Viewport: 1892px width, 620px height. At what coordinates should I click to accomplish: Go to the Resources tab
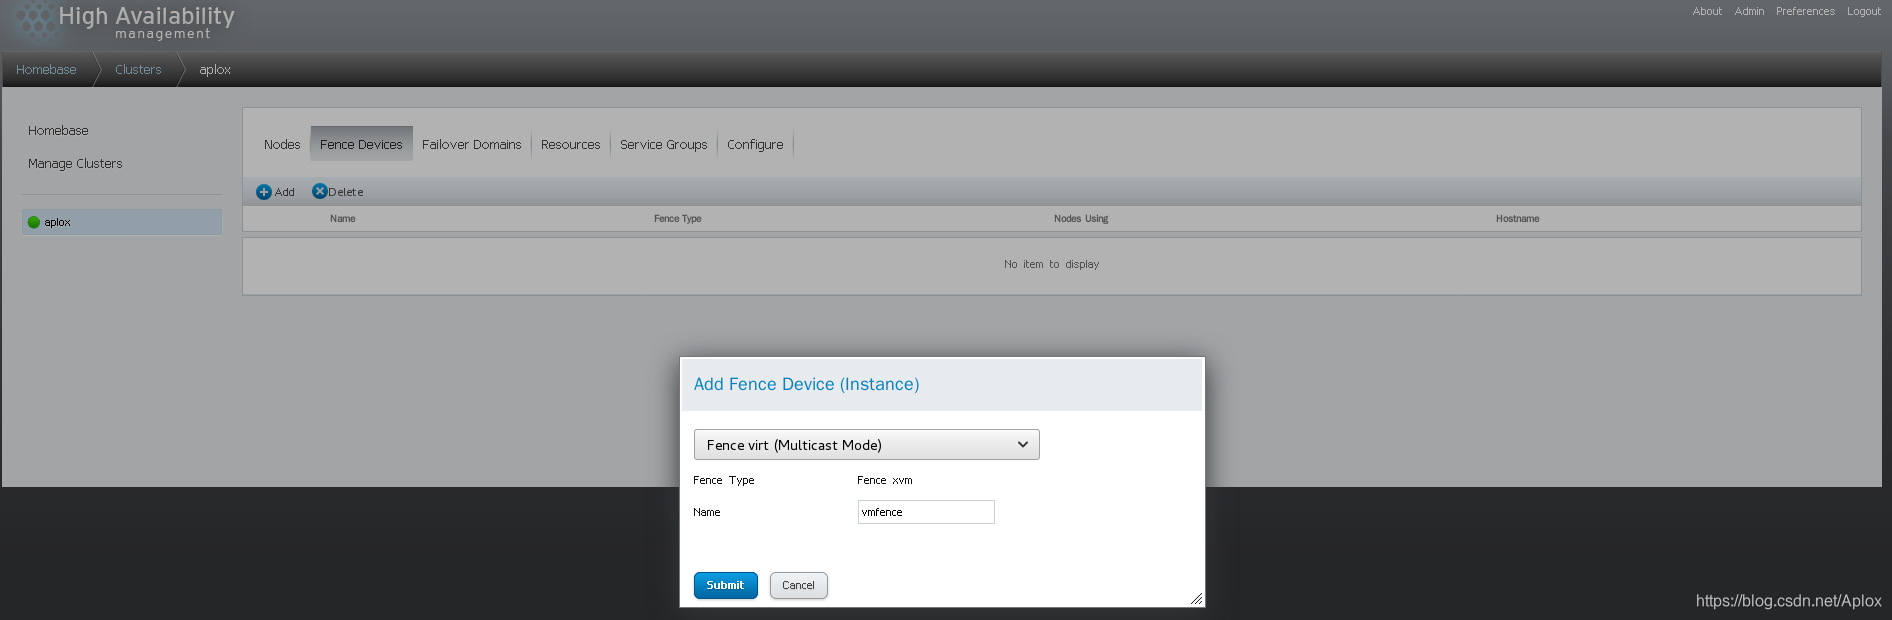(570, 145)
